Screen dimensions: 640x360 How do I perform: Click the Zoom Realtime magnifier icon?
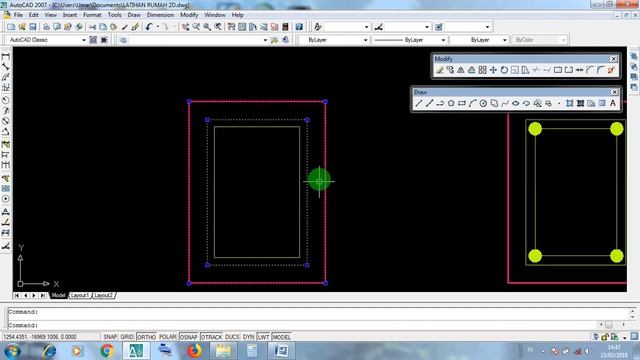click(196, 27)
